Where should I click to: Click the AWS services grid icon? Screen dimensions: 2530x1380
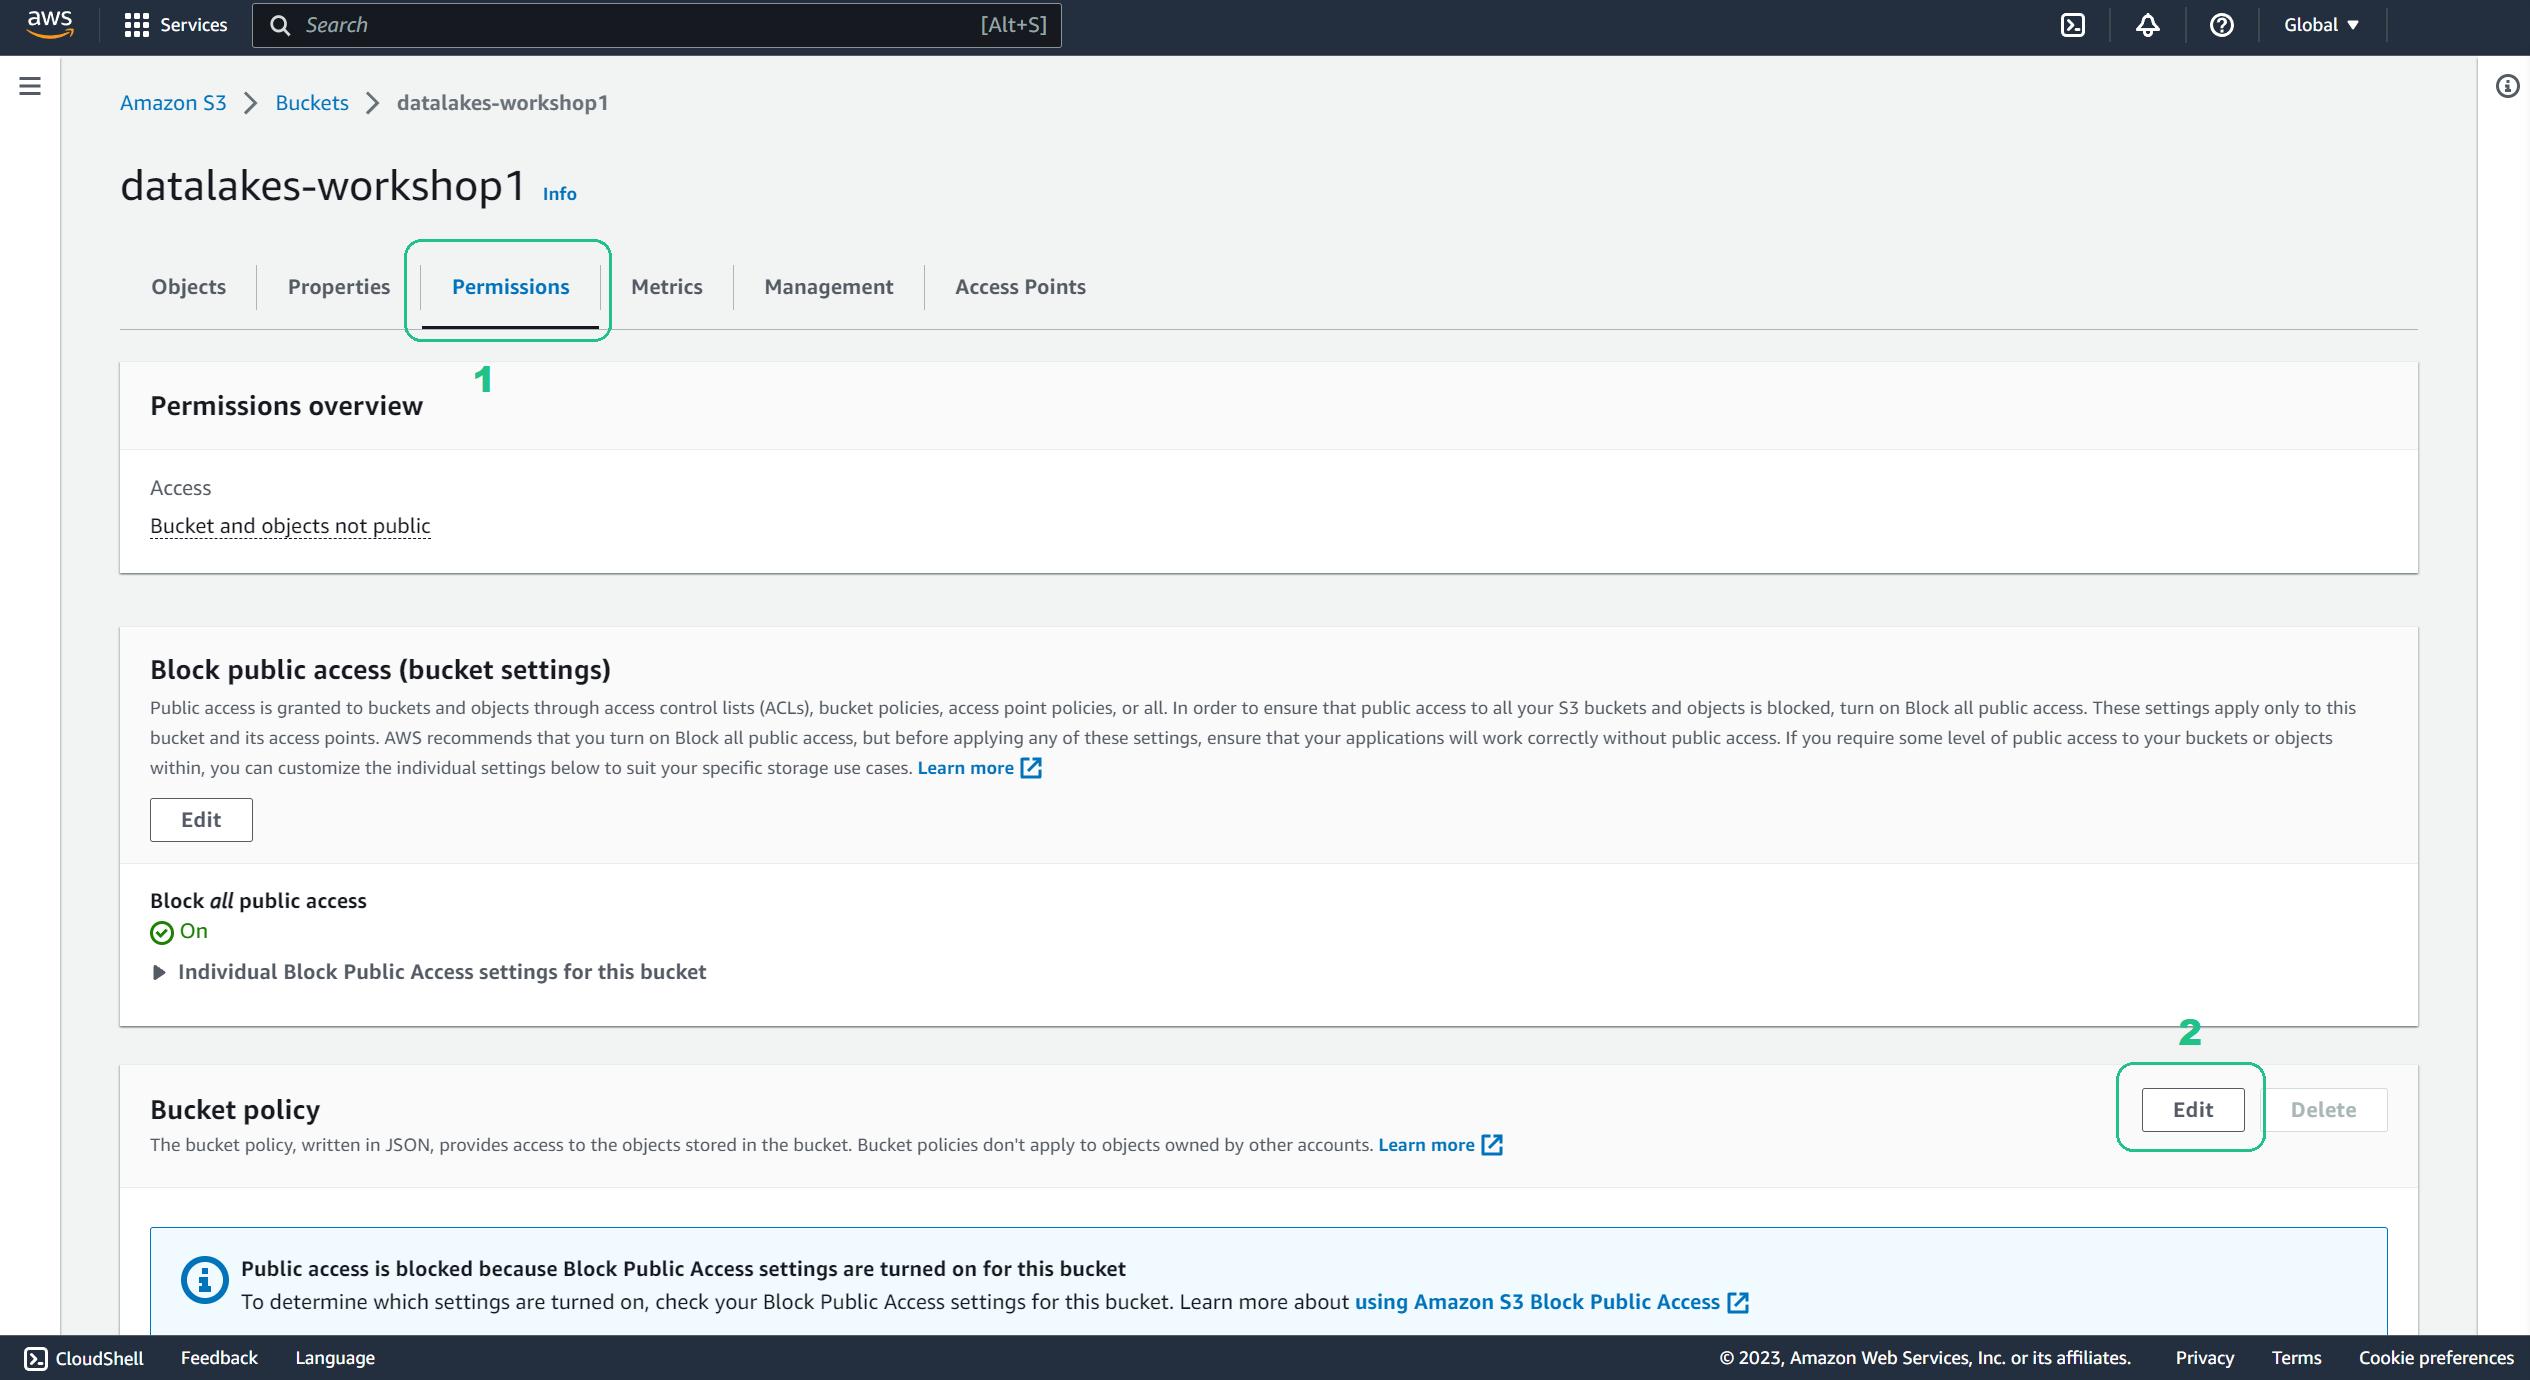click(138, 25)
